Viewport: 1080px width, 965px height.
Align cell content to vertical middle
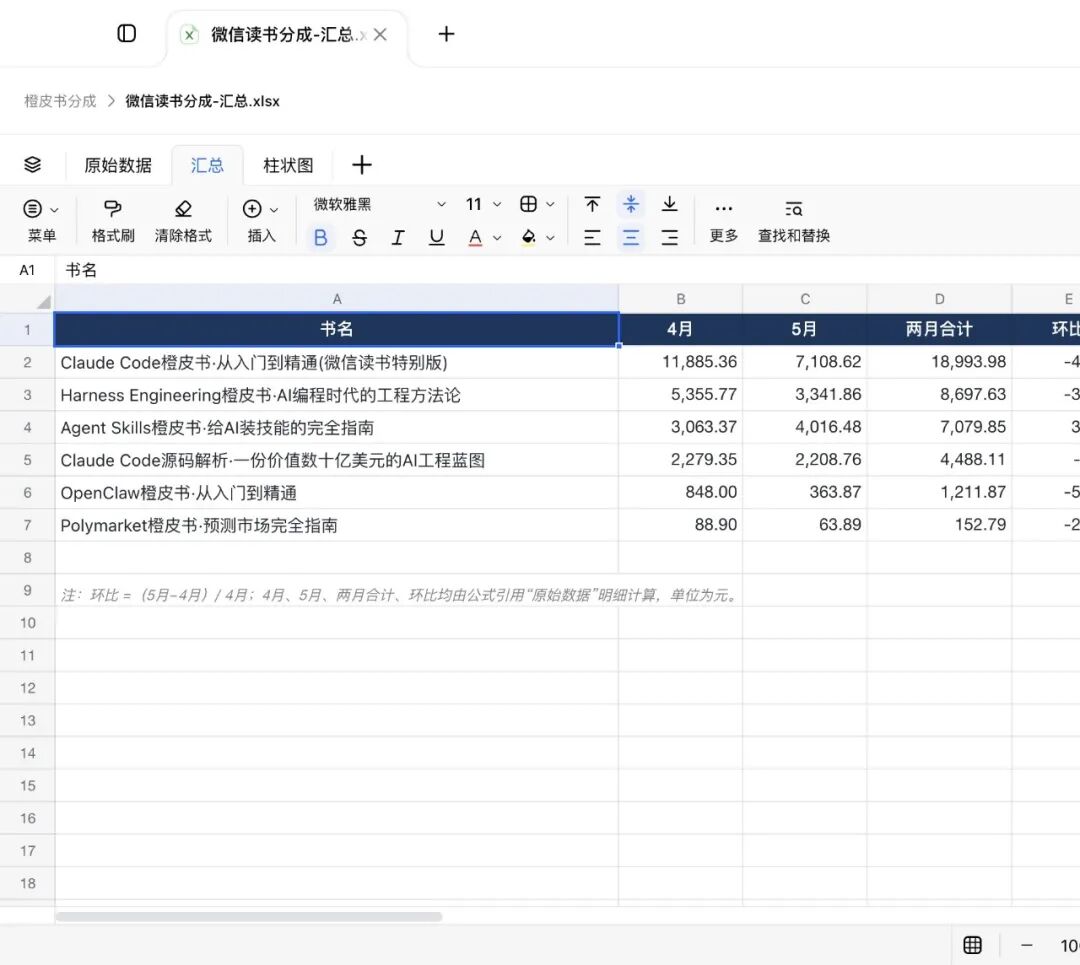[630, 204]
